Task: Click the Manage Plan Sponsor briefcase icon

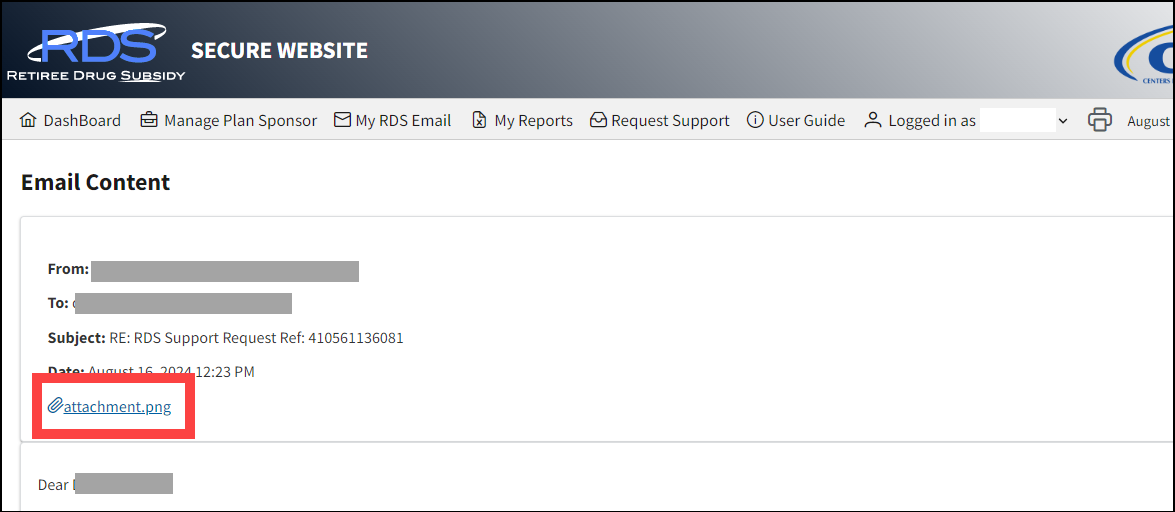Action: pyautogui.click(x=149, y=120)
